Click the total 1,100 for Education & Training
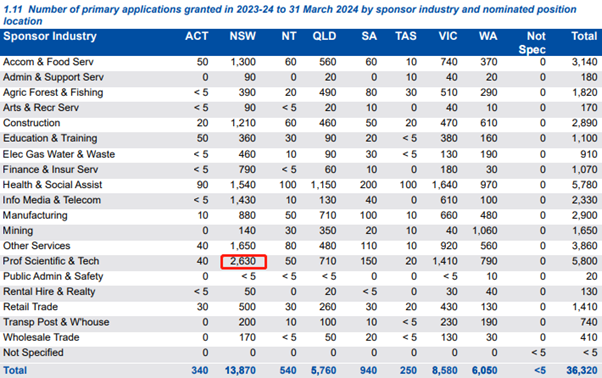602x378 pixels. (584, 139)
